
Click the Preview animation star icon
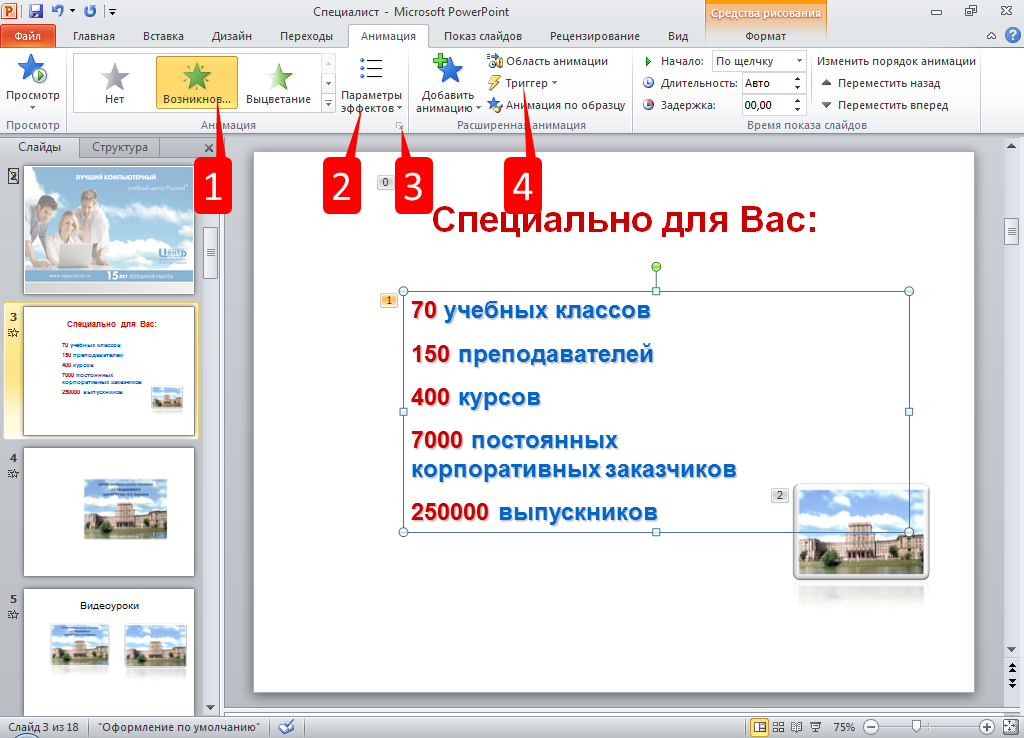pos(33,71)
